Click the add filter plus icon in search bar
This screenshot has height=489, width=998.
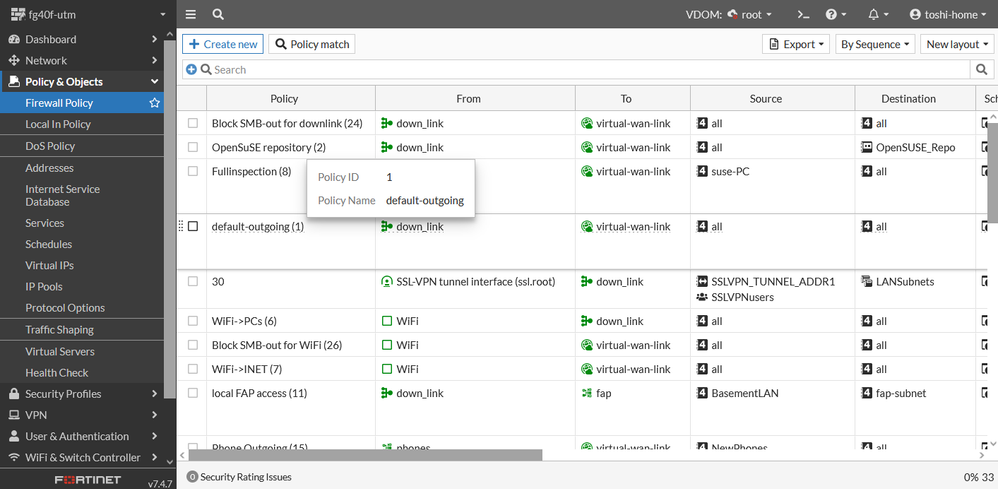[x=191, y=70]
